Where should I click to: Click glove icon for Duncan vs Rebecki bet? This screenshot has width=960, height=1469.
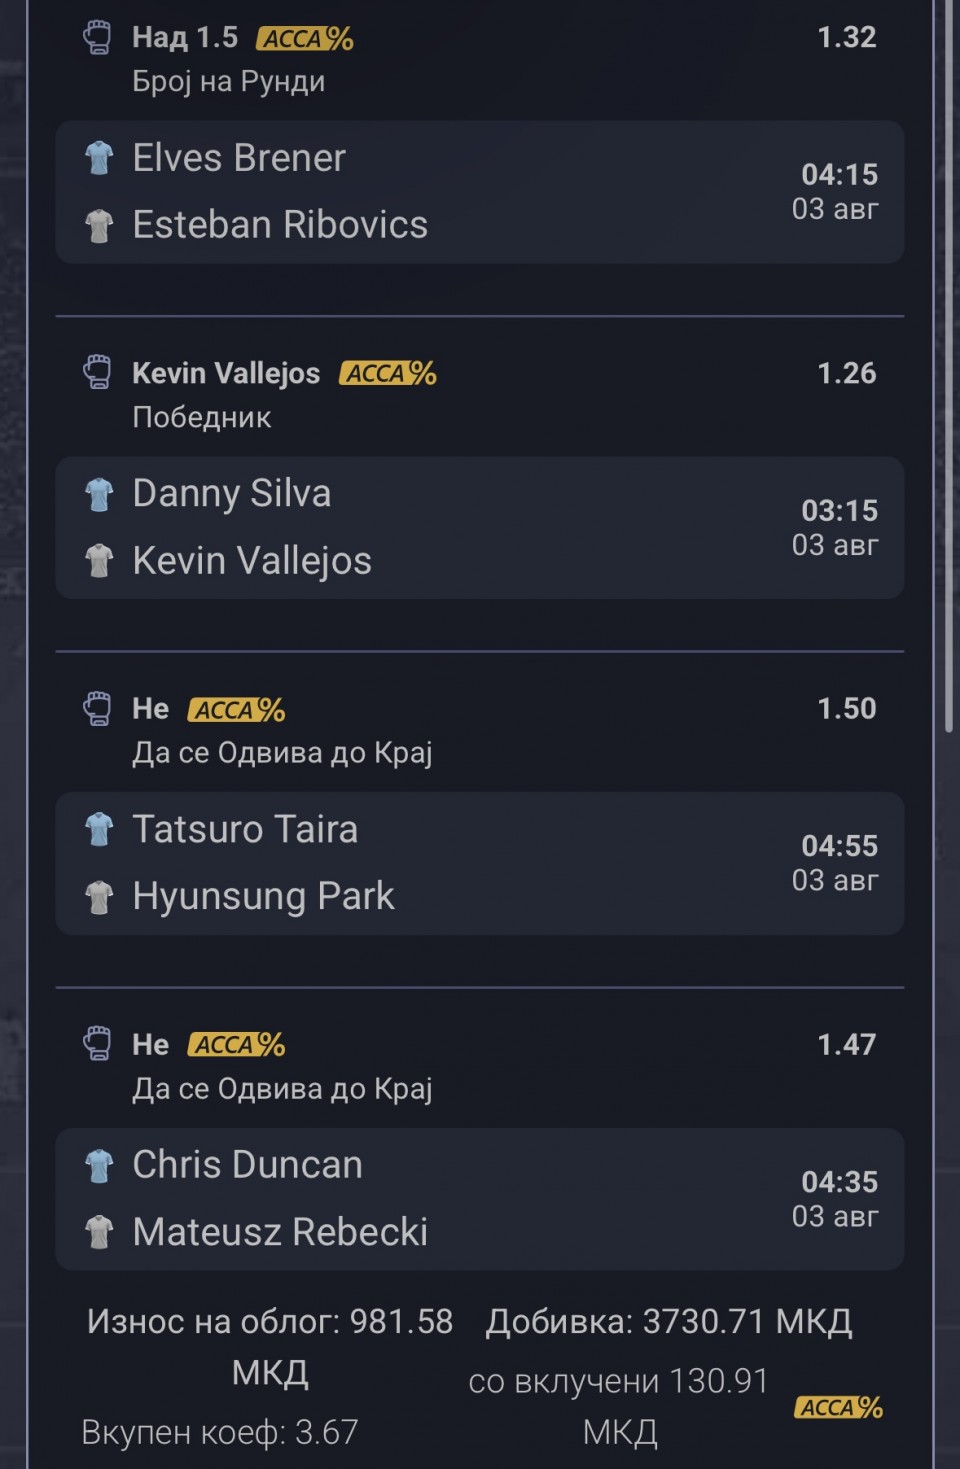tap(97, 1044)
